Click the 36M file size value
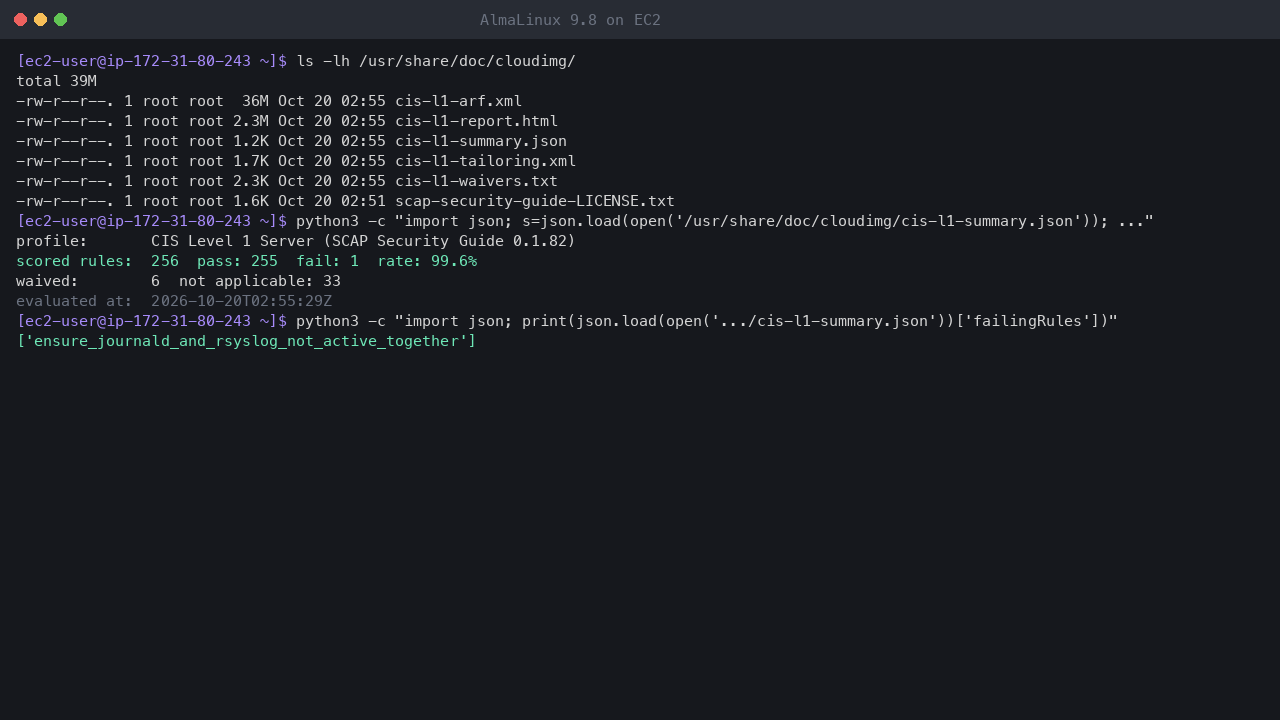Image resolution: width=1280 pixels, height=720 pixels. click(255, 101)
